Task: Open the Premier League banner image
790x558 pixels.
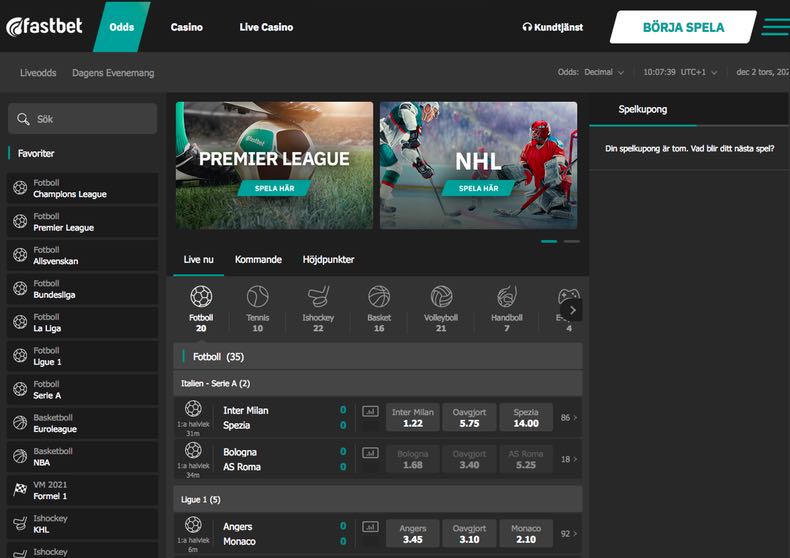Action: click(275, 166)
